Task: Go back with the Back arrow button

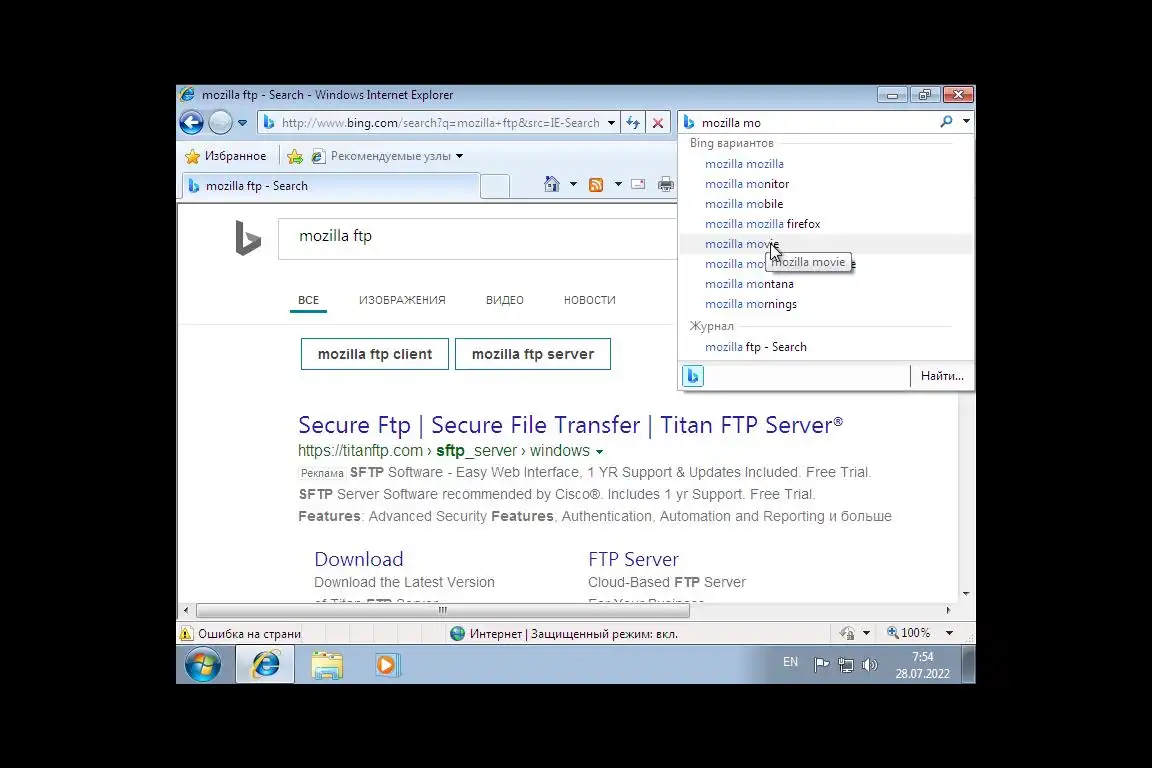Action: [x=192, y=123]
